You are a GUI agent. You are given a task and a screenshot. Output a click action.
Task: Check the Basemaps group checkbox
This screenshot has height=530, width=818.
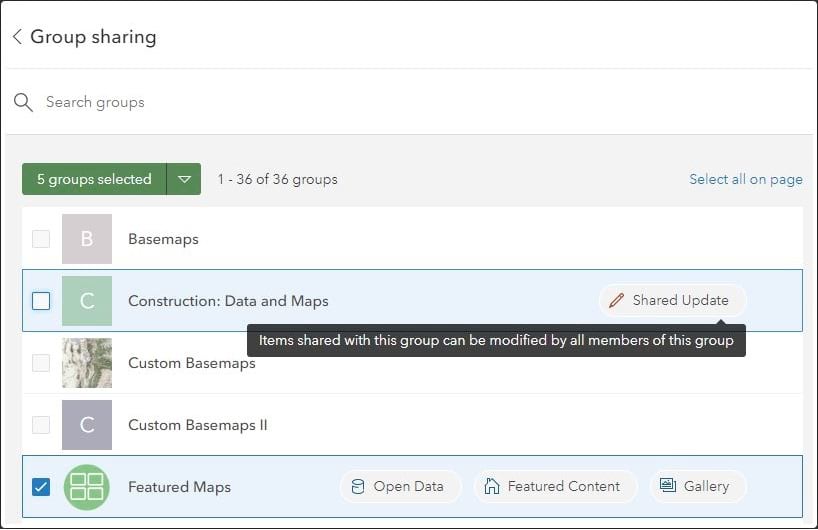pyautogui.click(x=41, y=239)
